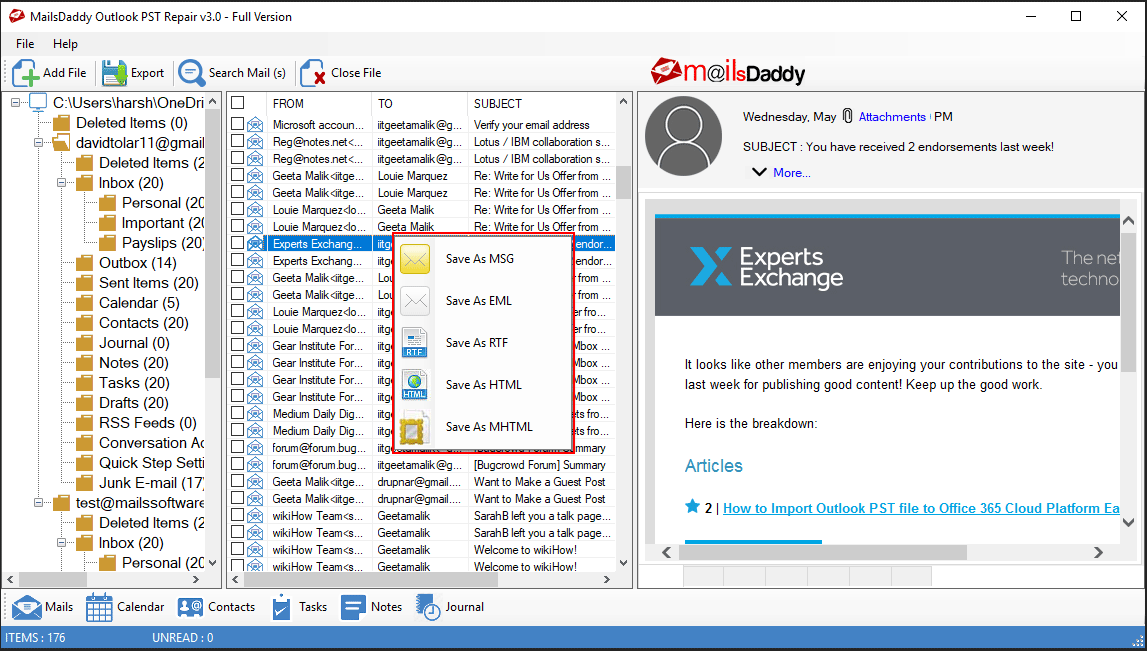
Task: Collapse davidtolar11 Inbox (20) node
Action: [62, 183]
